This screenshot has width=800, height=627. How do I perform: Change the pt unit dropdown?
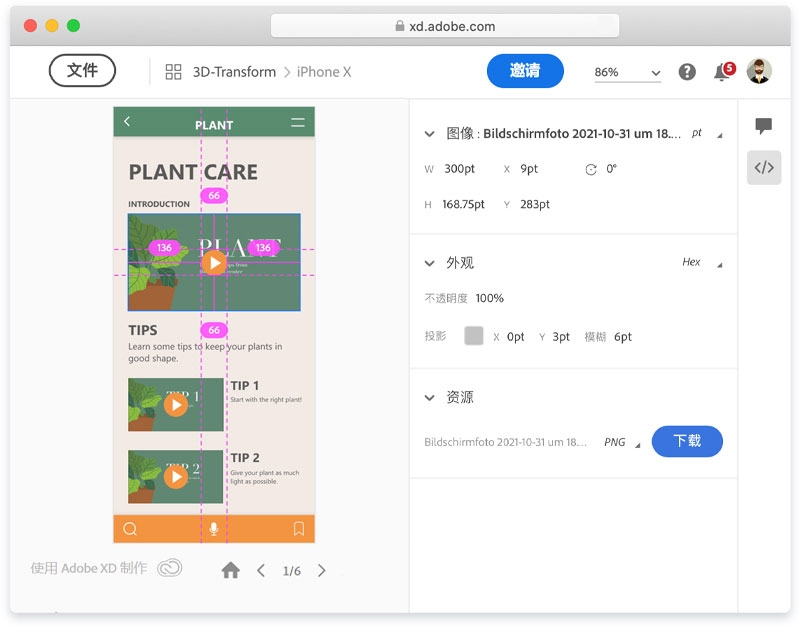pos(707,134)
